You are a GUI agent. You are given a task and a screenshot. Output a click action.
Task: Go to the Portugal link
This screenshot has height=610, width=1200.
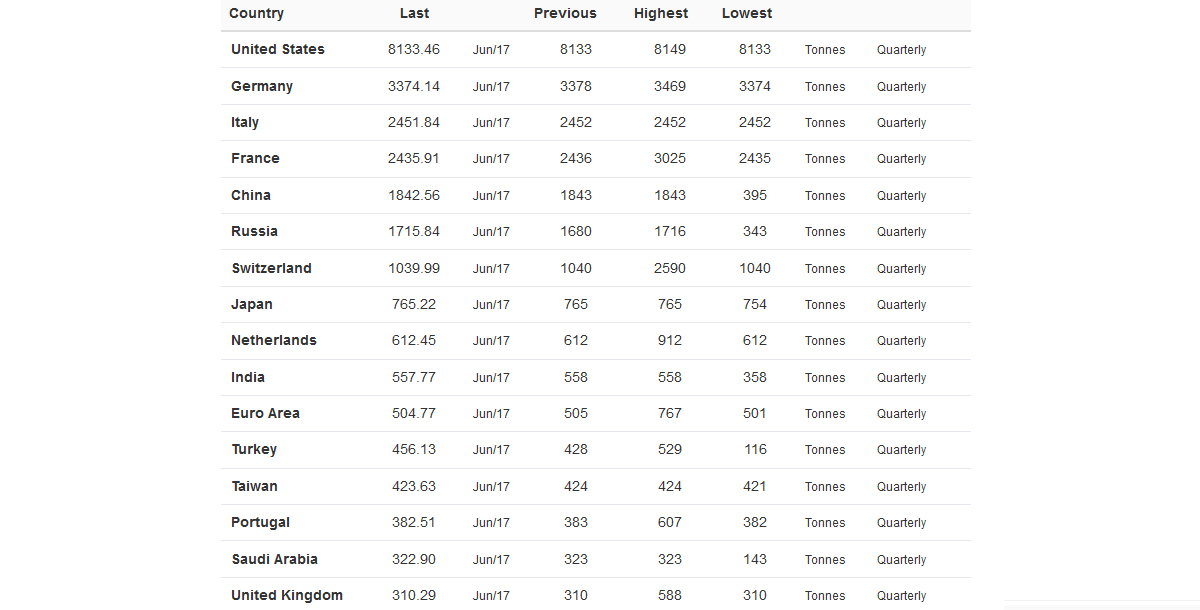260,522
